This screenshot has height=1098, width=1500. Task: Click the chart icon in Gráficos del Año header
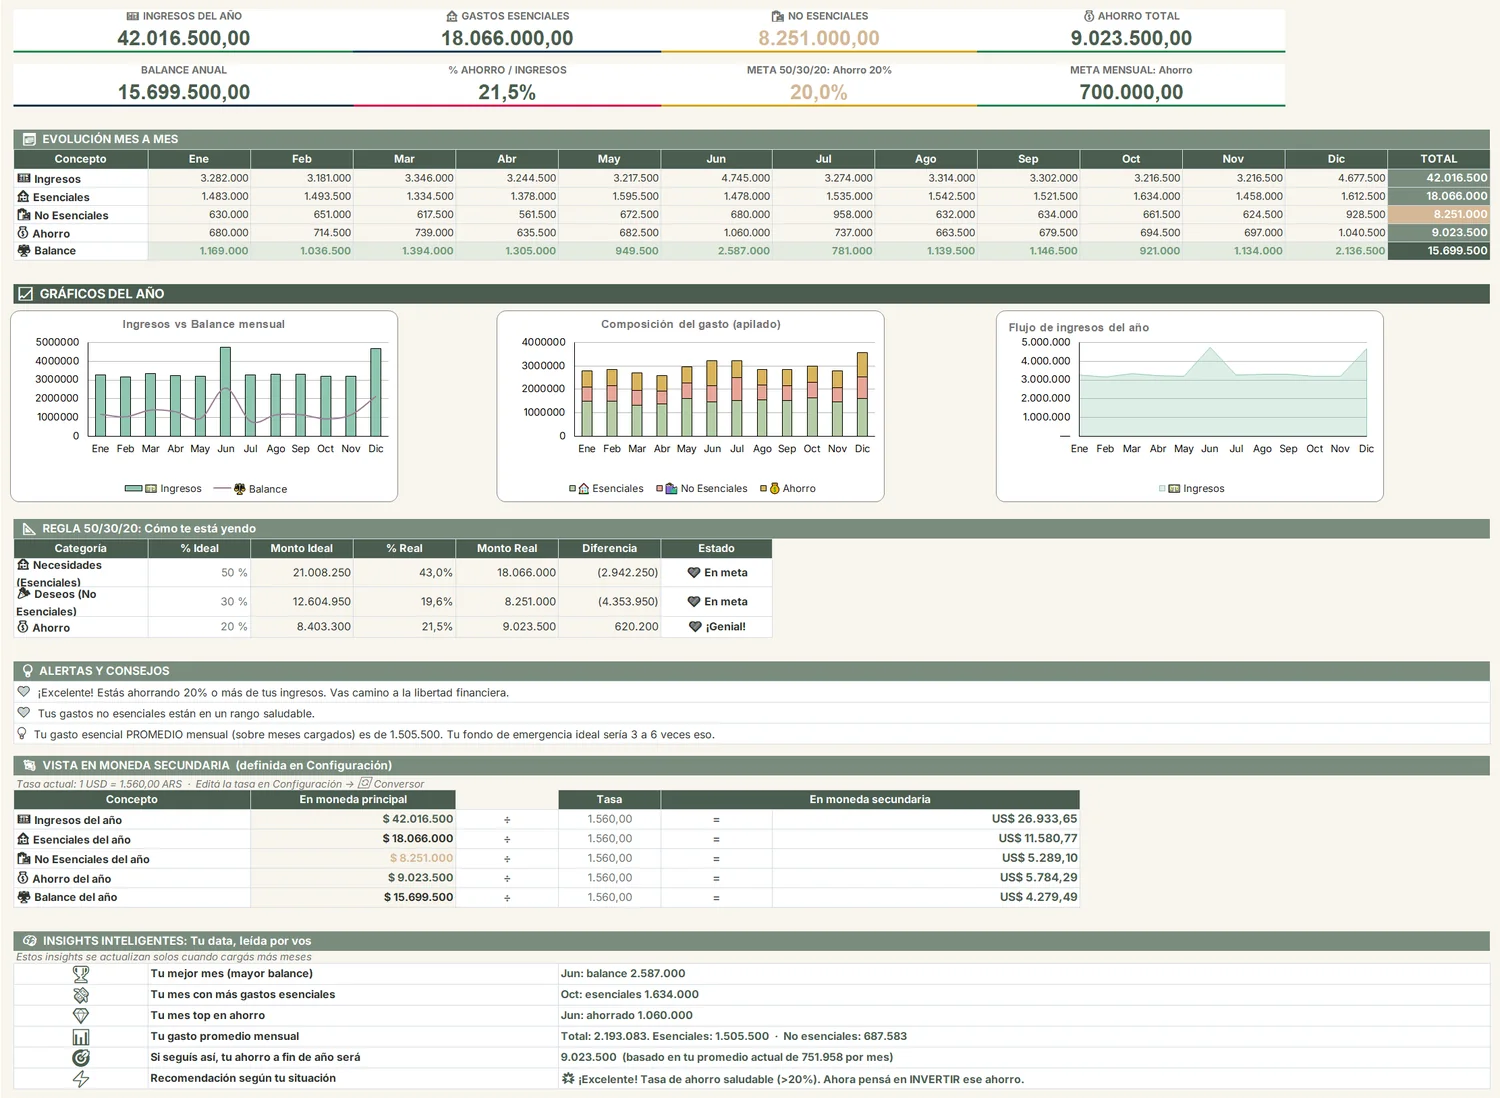click(x=26, y=294)
